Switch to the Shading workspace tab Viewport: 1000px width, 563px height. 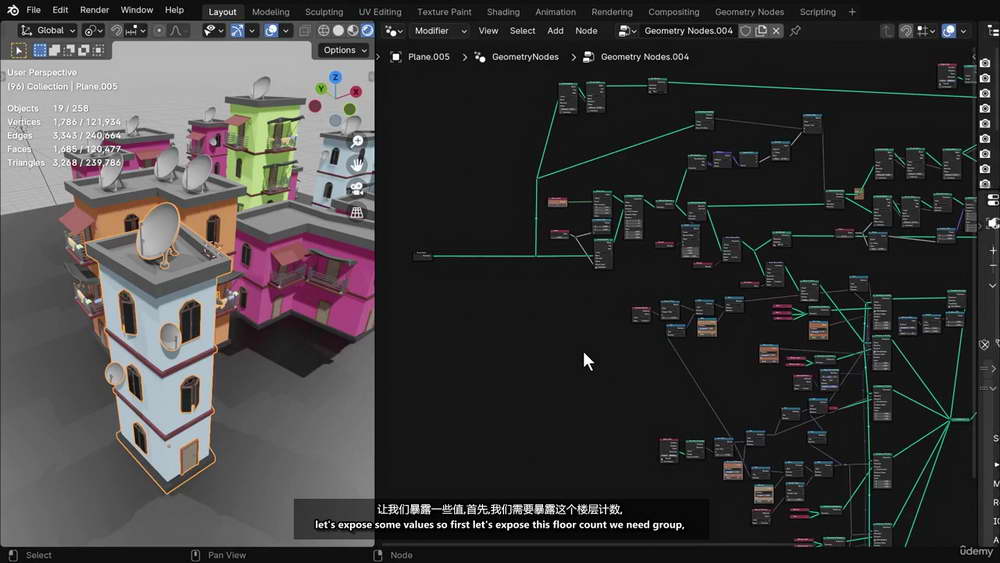tap(503, 11)
